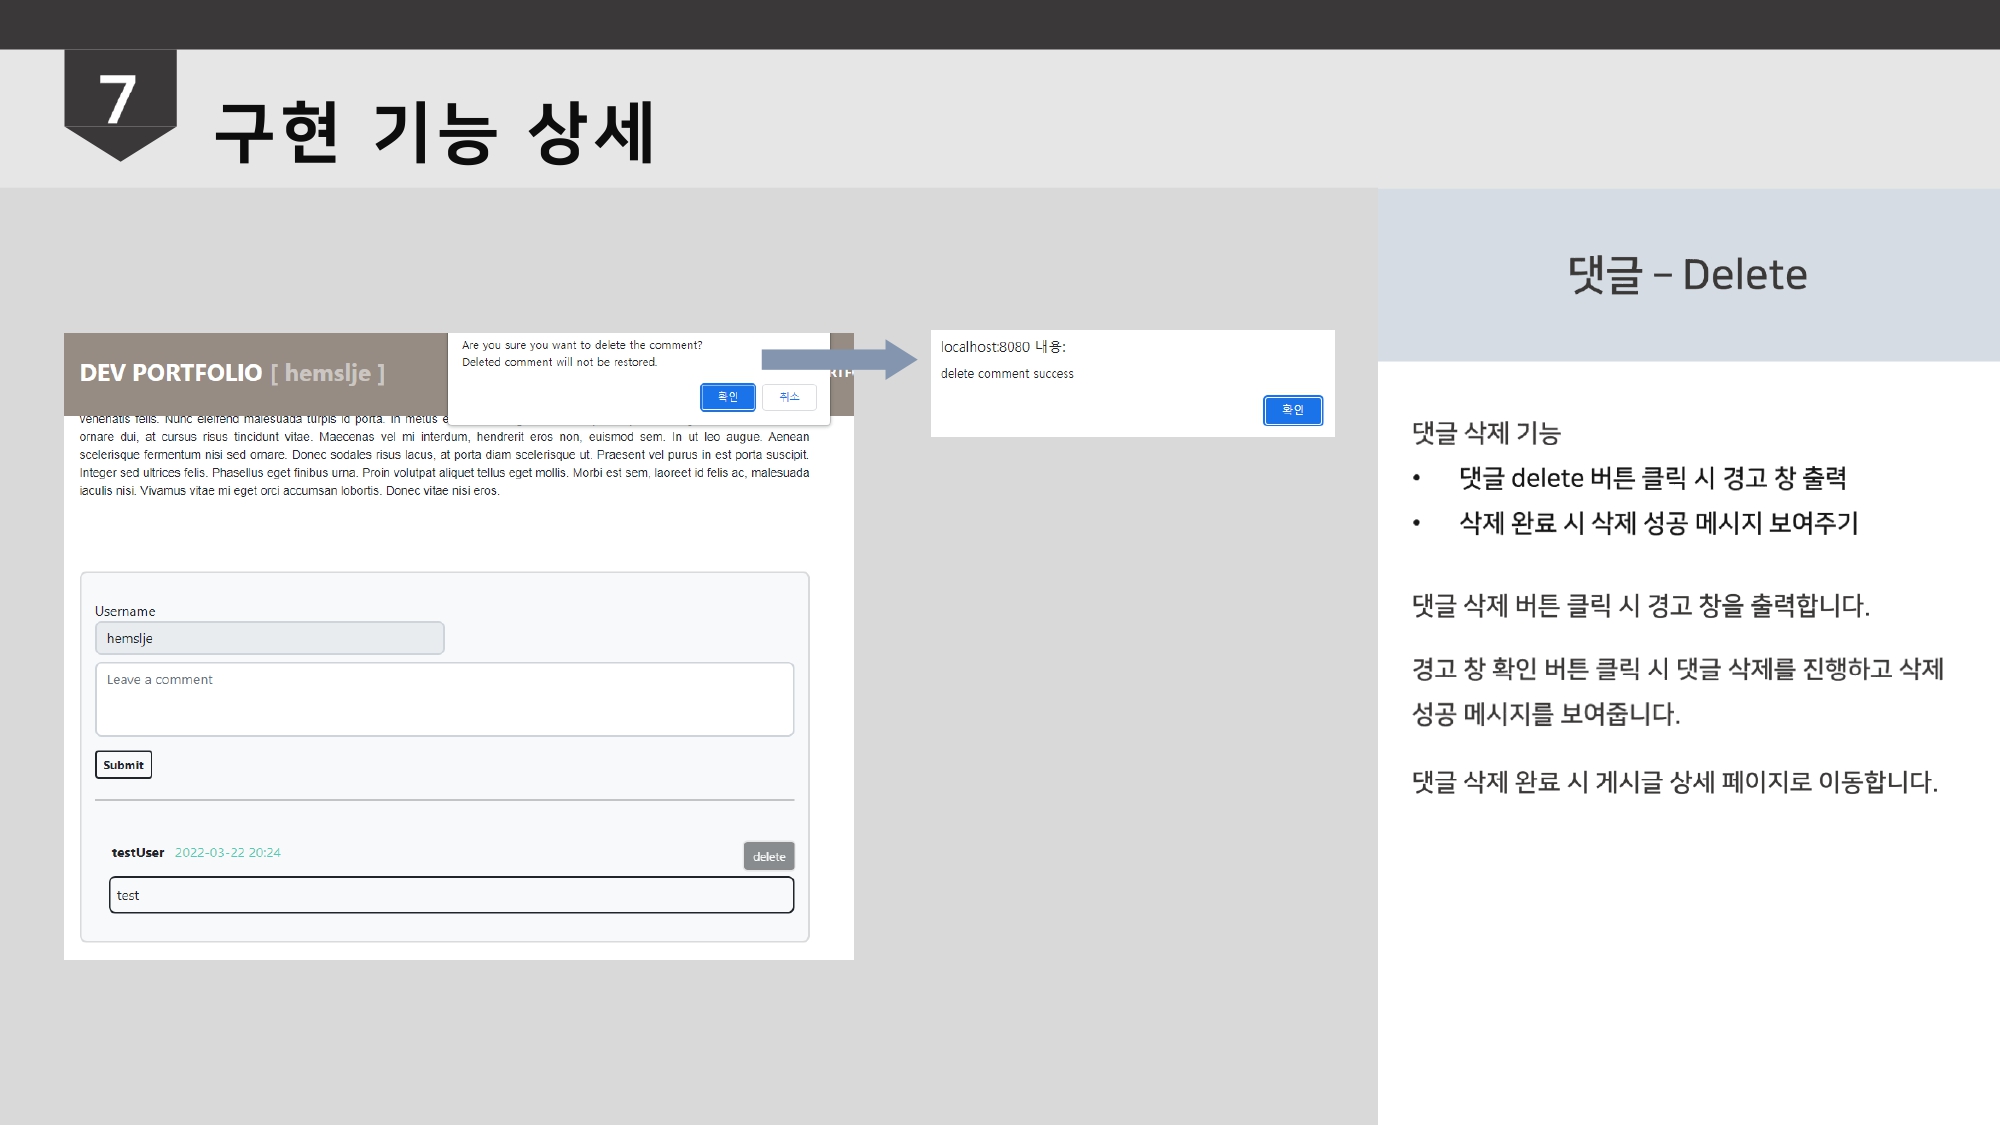Open the DEV PORTFOLIO [ hemslje ] header link

pyautogui.click(x=232, y=373)
